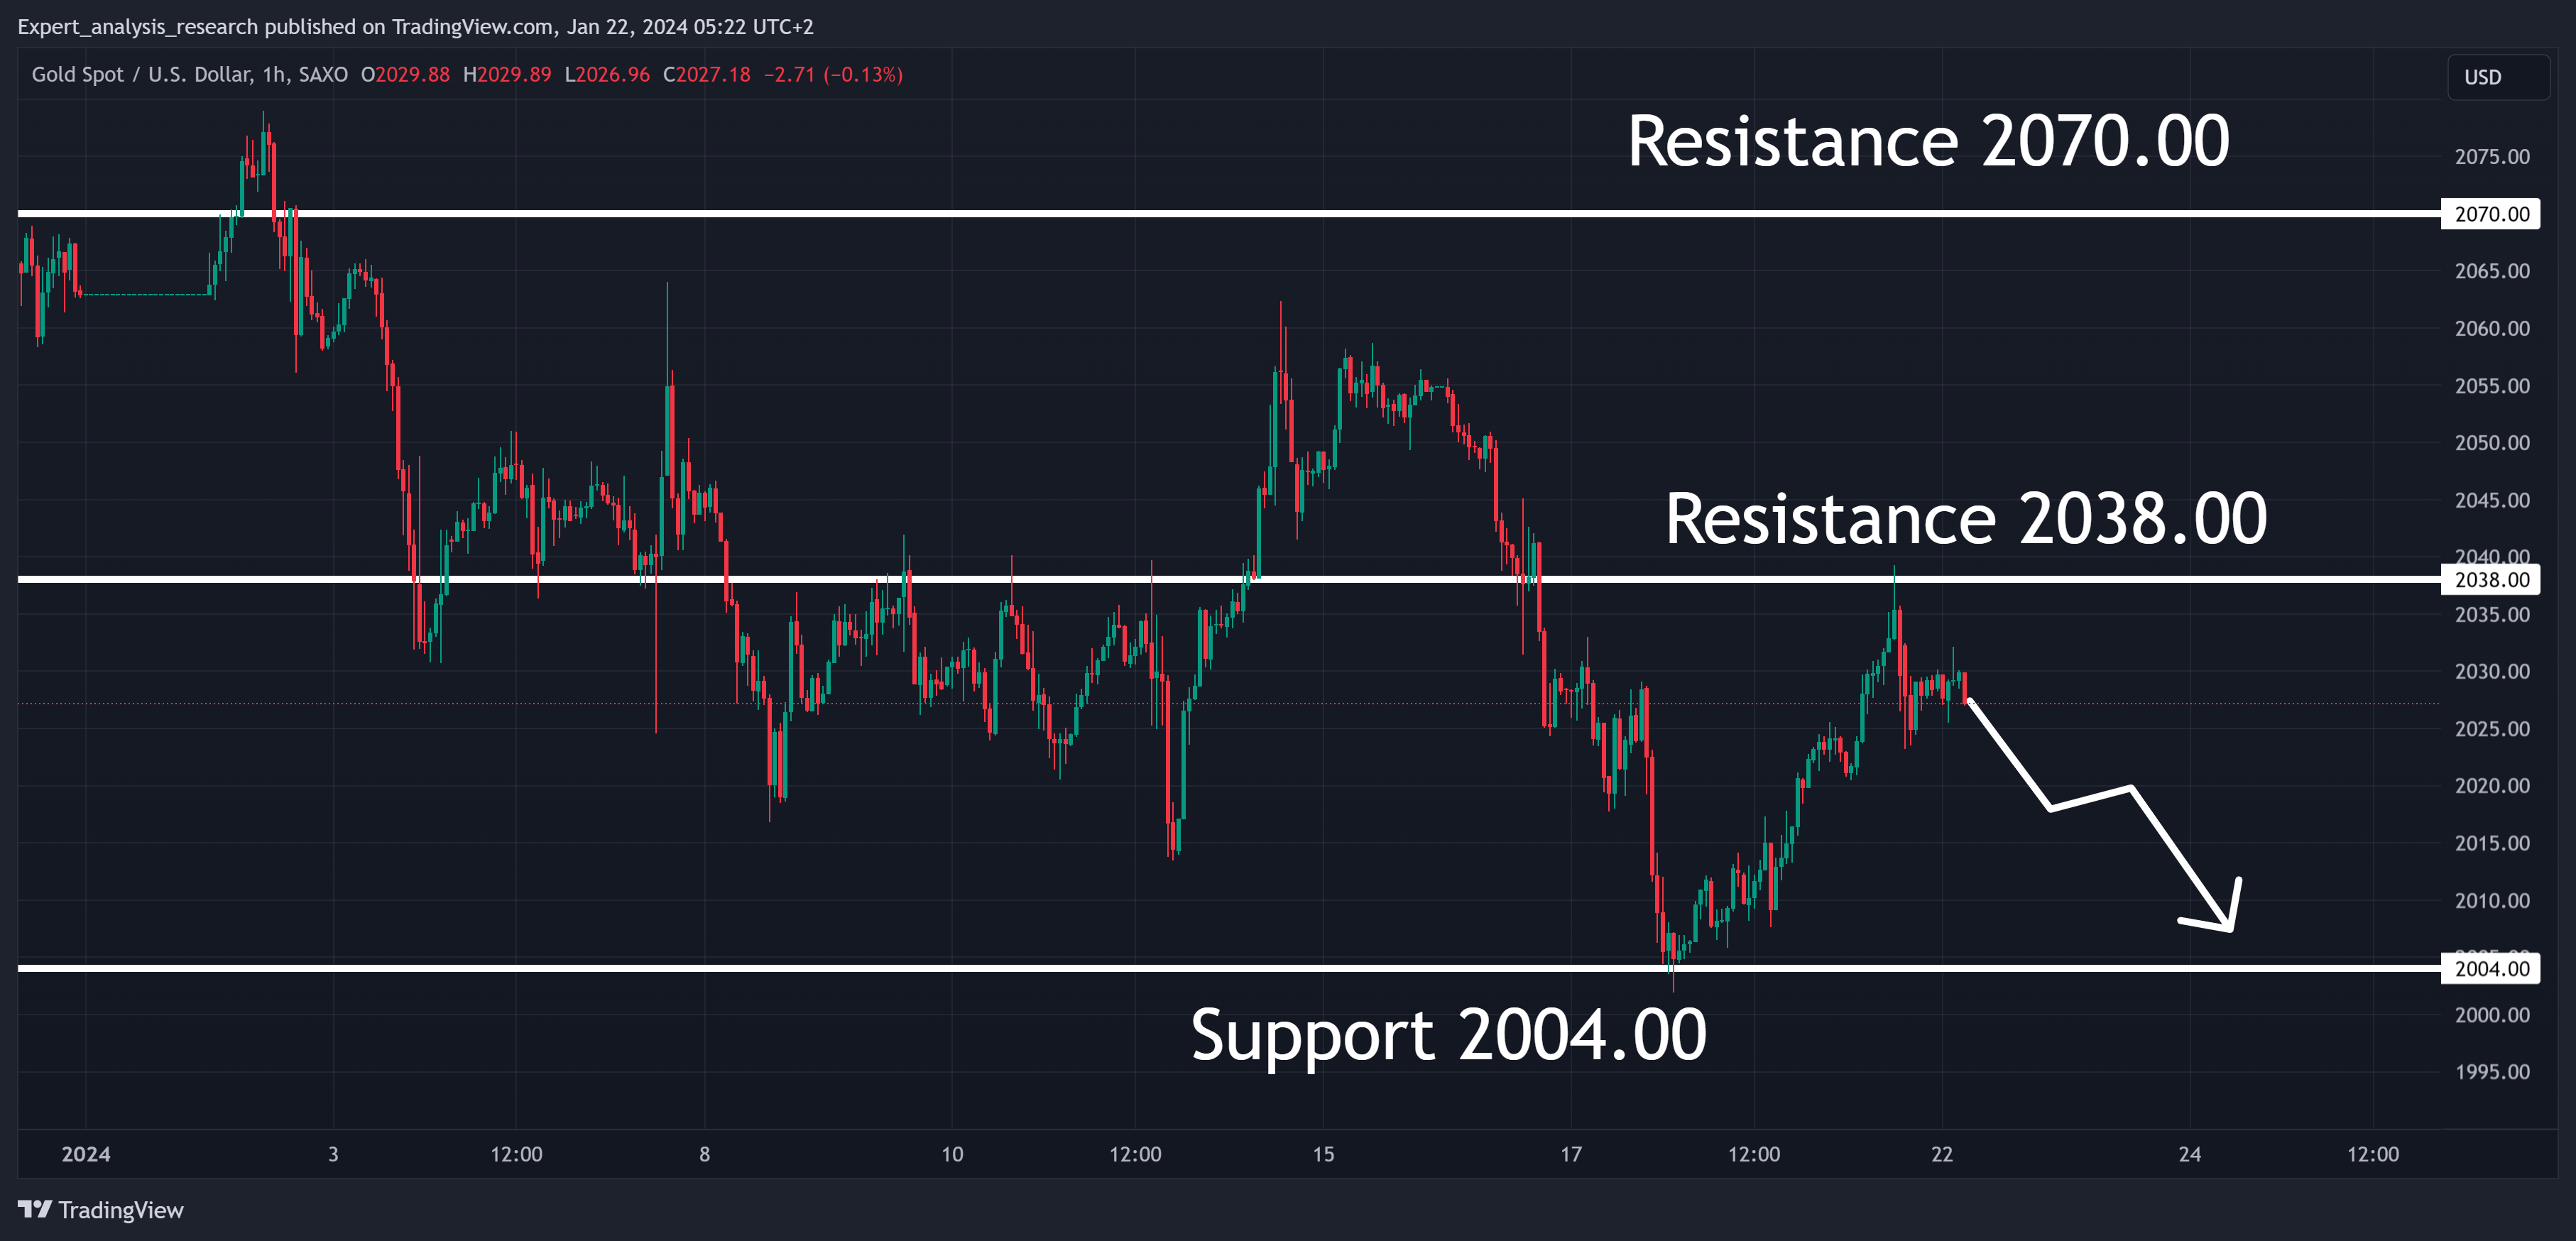The height and width of the screenshot is (1241, 2576).
Task: Click the 2024 label on time axis
Action: pos(86,1154)
